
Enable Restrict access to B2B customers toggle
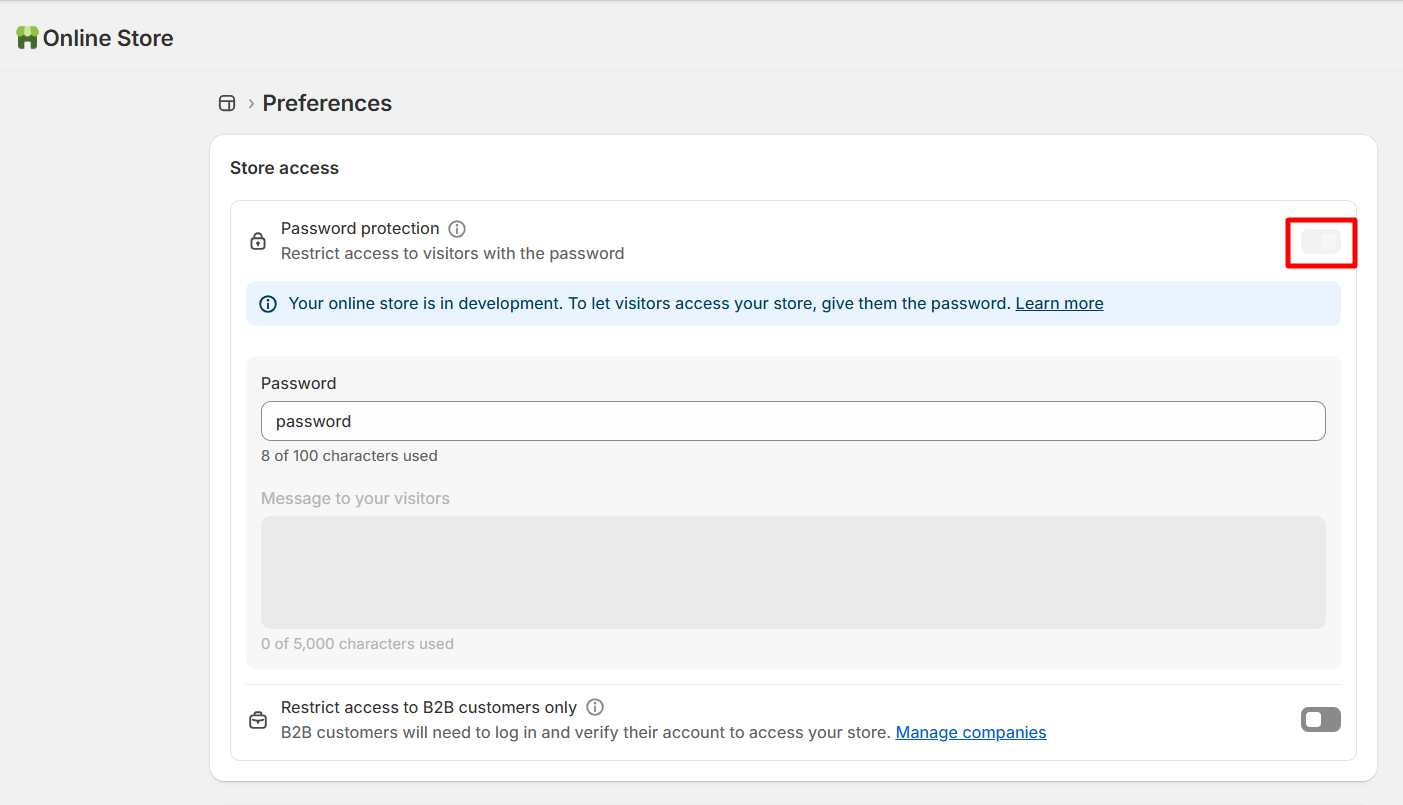point(1320,720)
